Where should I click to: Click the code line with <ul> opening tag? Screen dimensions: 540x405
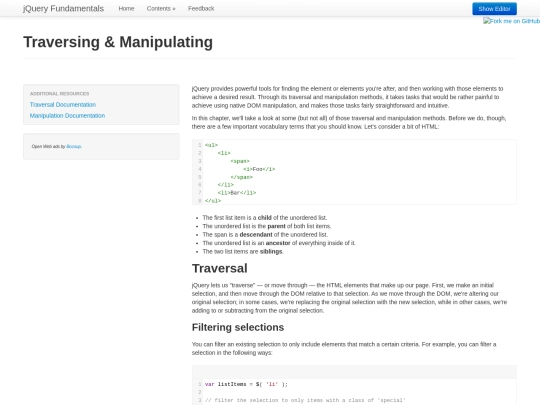[211, 145]
